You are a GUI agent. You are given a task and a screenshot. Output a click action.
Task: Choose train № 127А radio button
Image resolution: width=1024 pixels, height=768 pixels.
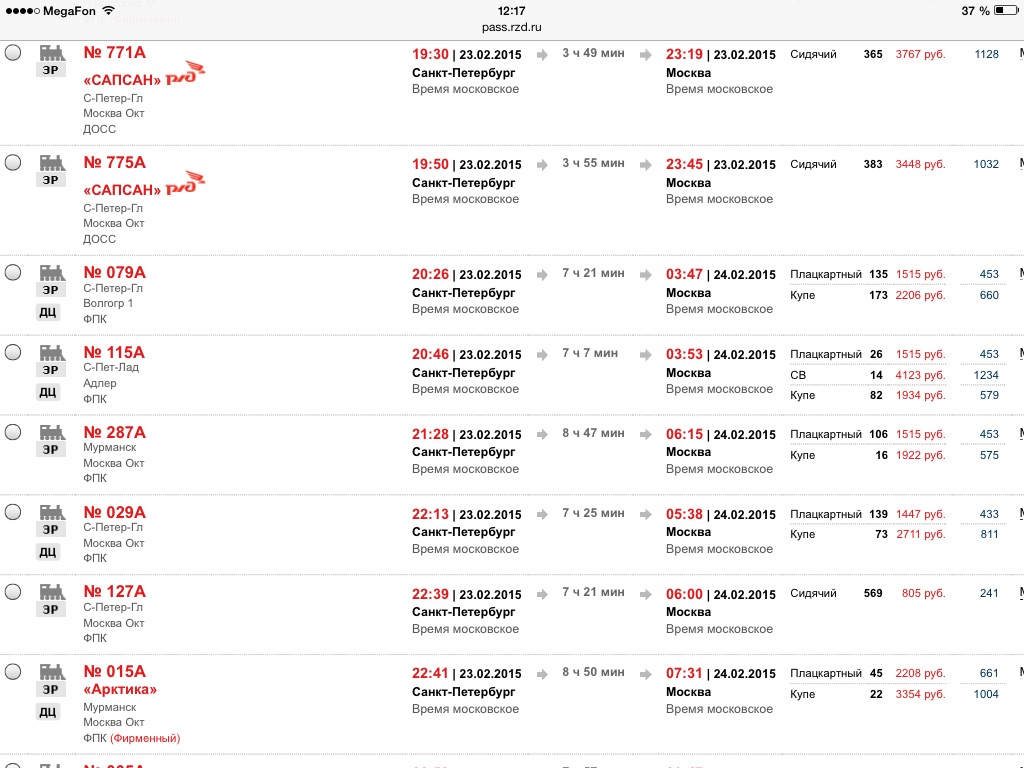point(13,592)
